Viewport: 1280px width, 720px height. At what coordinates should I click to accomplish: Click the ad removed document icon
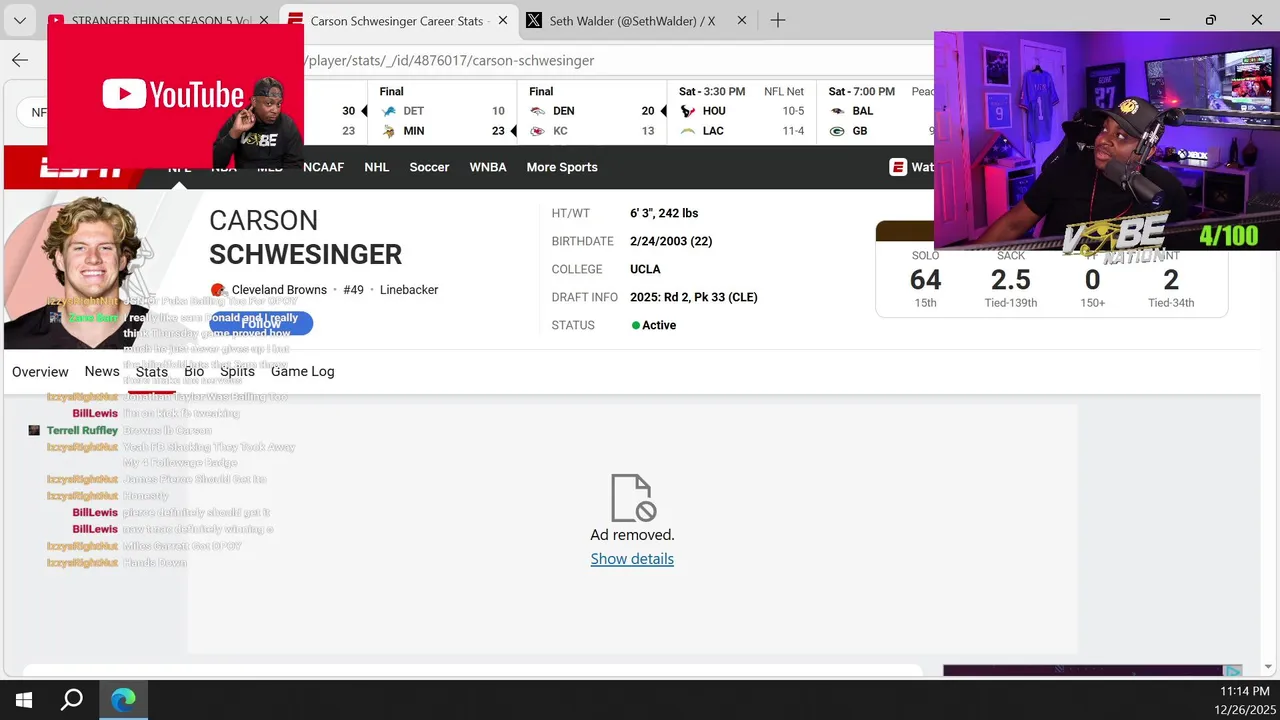(x=632, y=497)
